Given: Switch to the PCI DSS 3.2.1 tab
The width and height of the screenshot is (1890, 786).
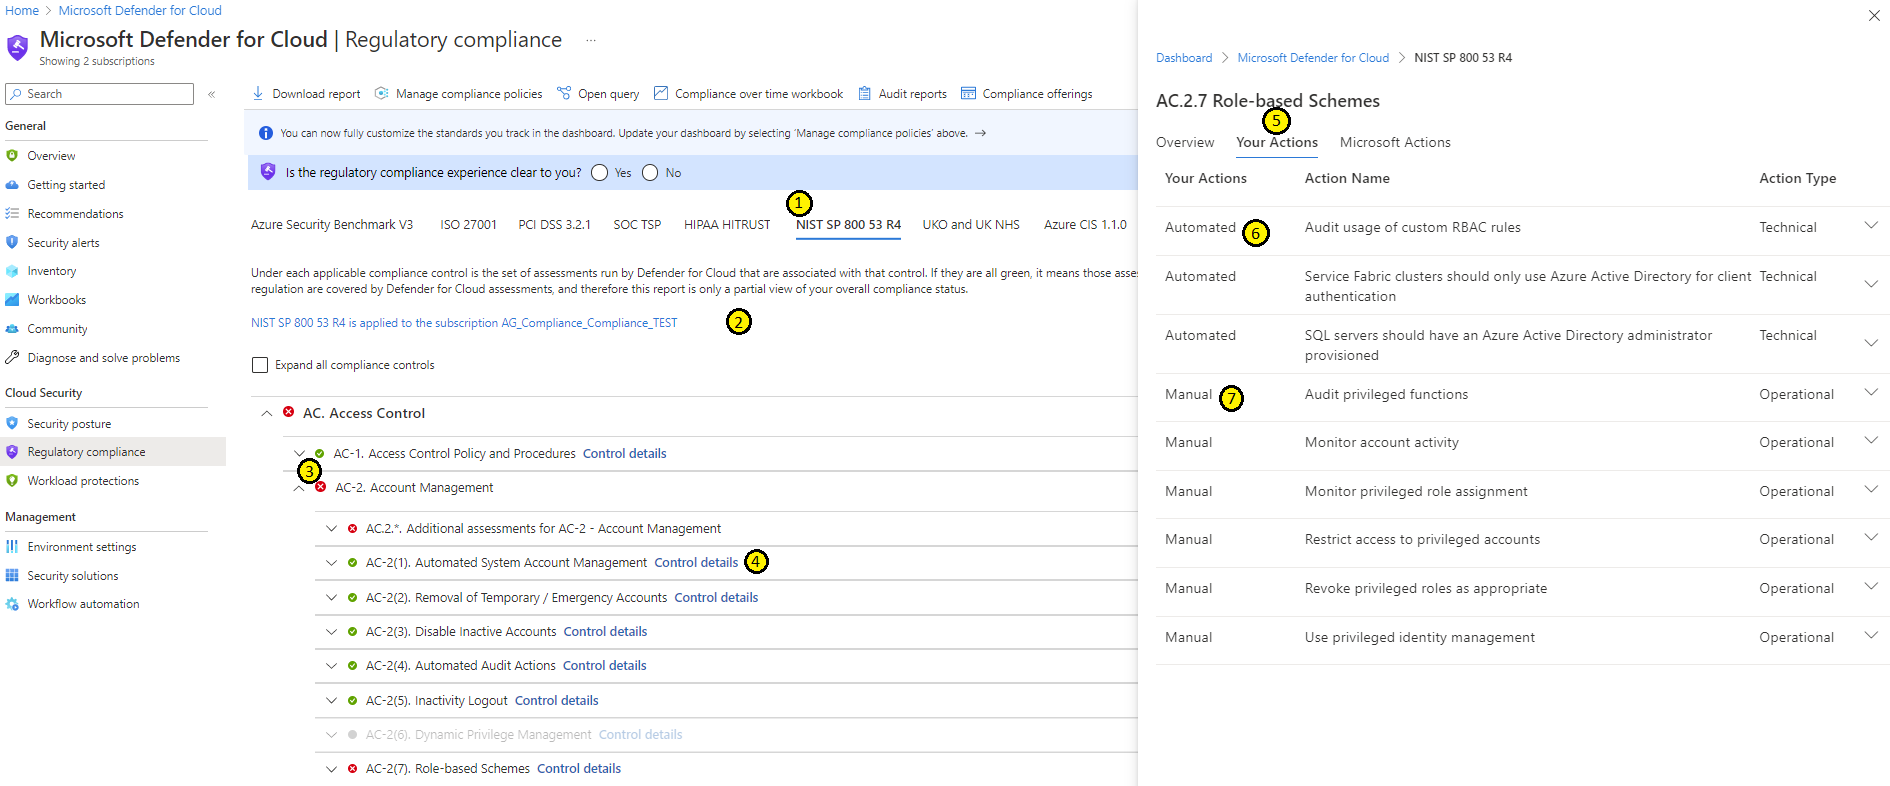Looking at the screenshot, I should [555, 225].
